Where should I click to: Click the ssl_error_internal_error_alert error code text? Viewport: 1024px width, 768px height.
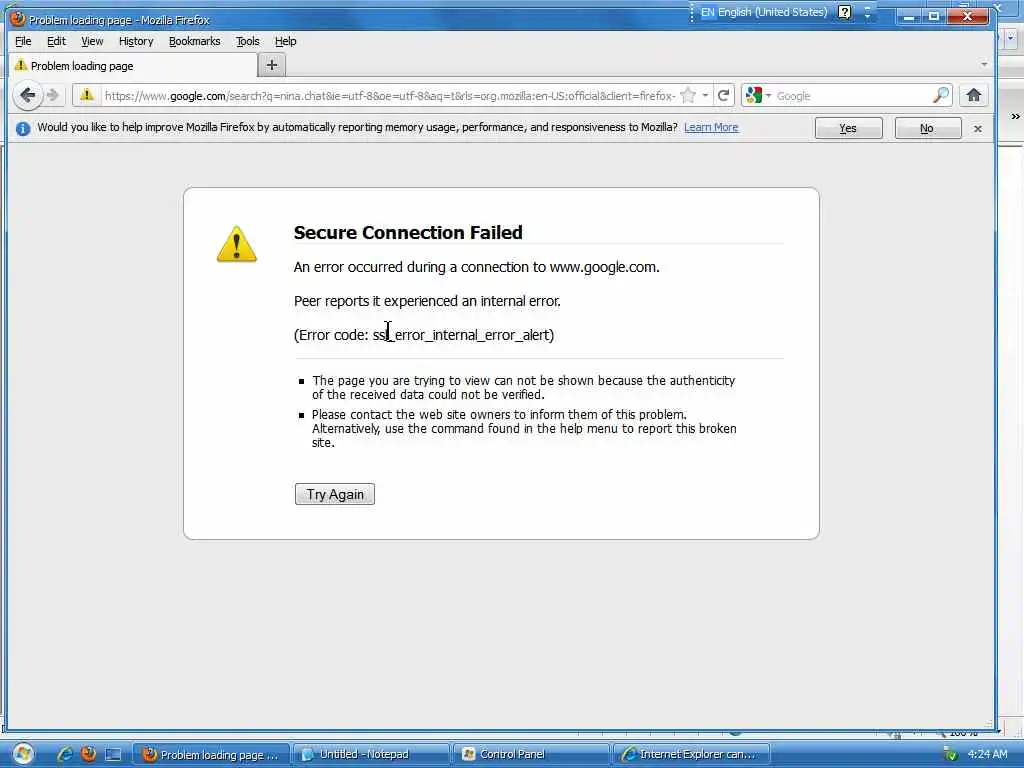[461, 335]
